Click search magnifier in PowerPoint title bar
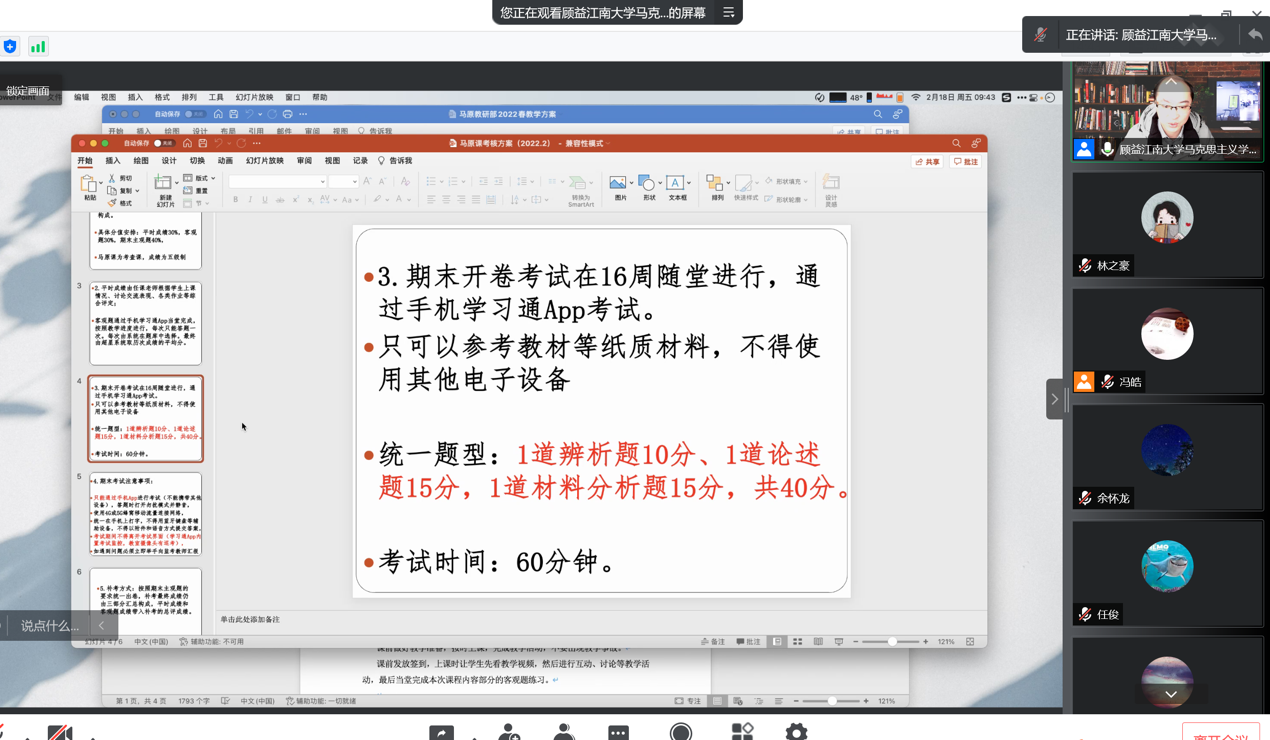1270x740 pixels. (956, 144)
